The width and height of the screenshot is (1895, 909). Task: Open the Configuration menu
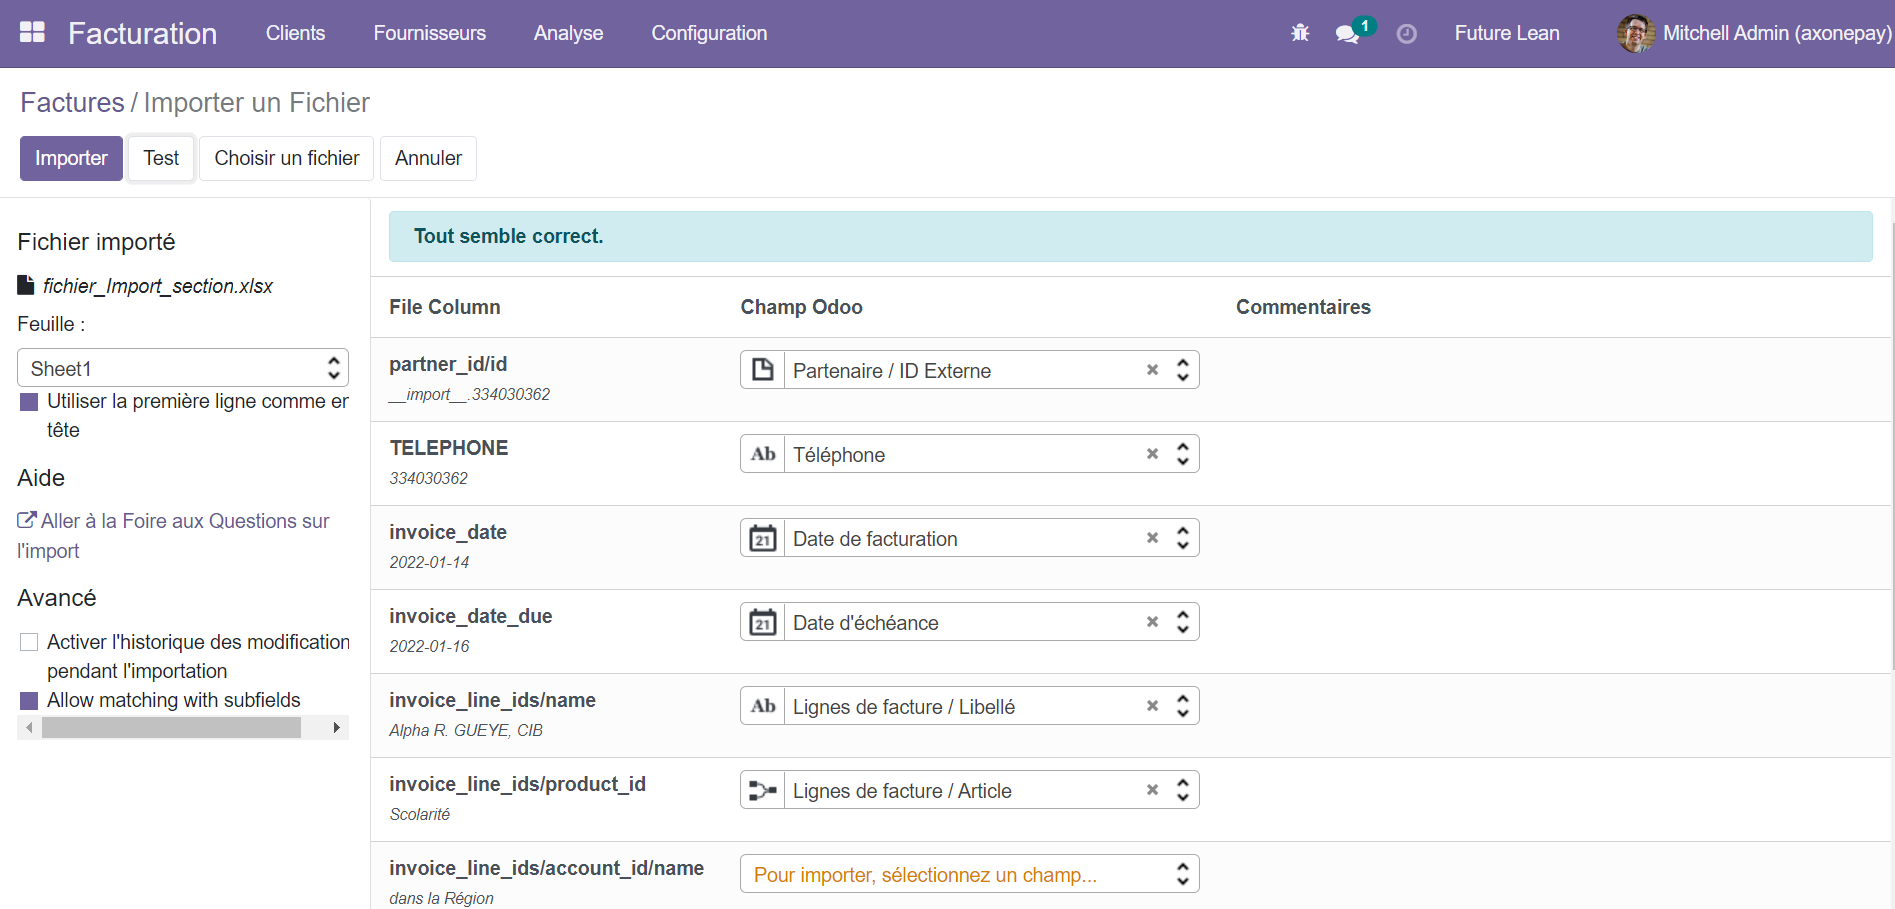[x=708, y=33]
